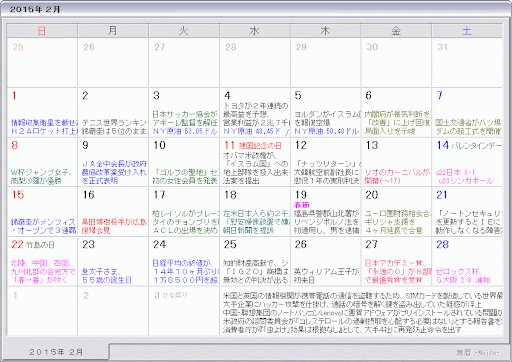Click NY原油 price line on February 3
The width and height of the screenshot is (512, 362).
(x=185, y=131)
